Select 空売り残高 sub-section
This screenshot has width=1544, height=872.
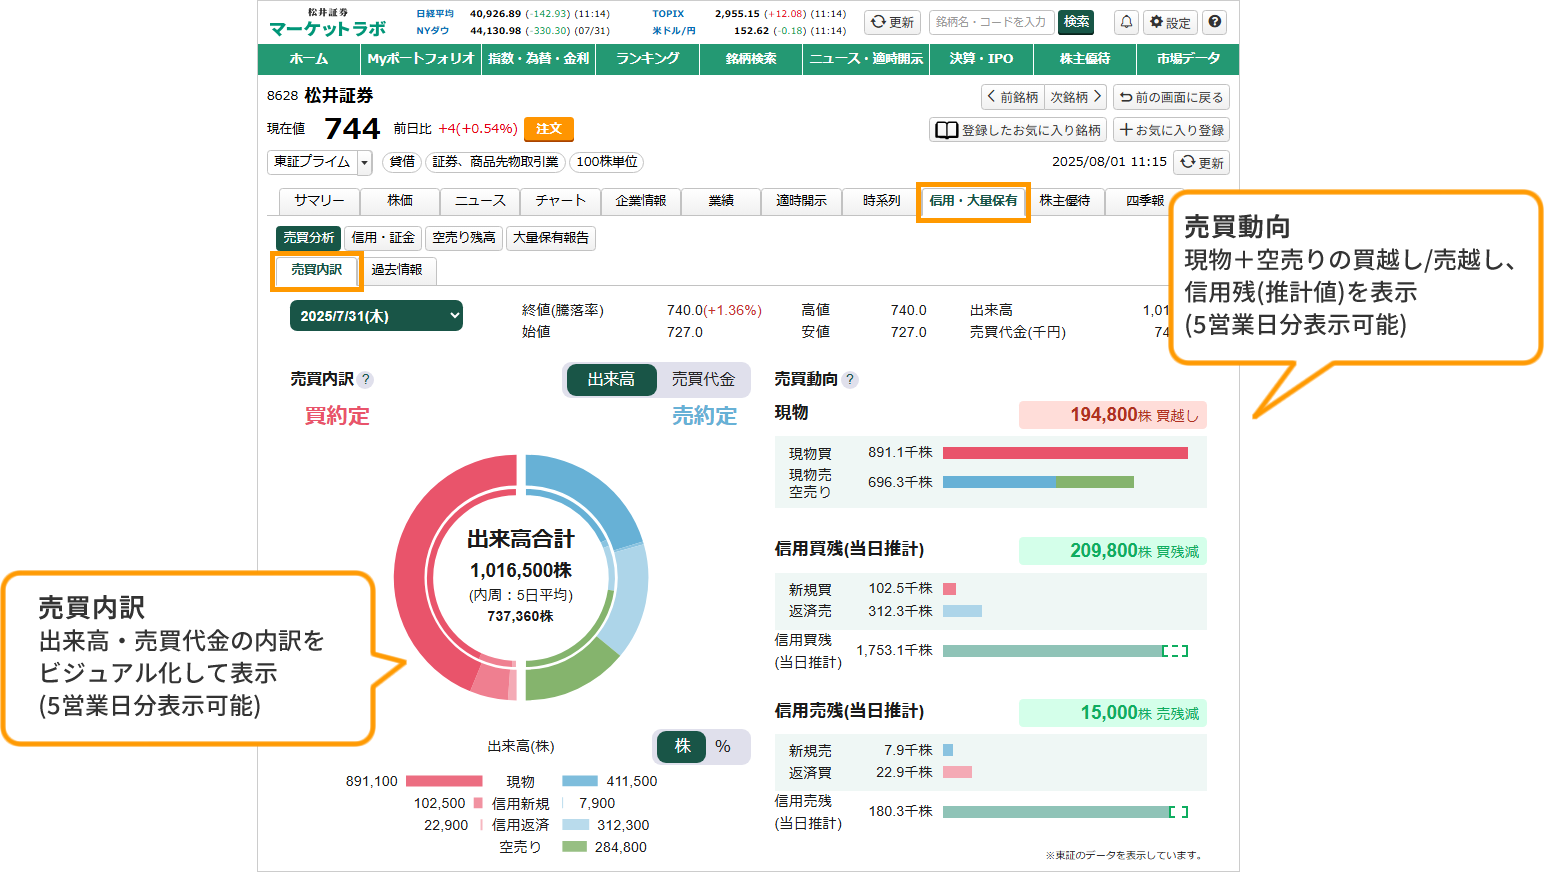(464, 237)
